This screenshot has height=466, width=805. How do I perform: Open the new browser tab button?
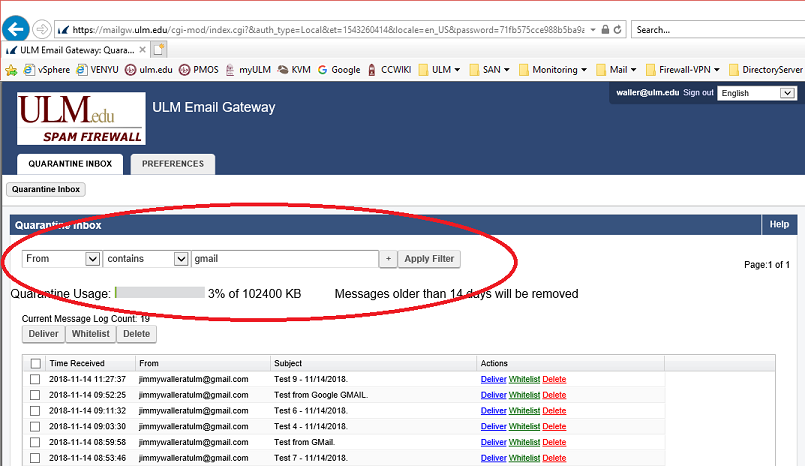159,49
